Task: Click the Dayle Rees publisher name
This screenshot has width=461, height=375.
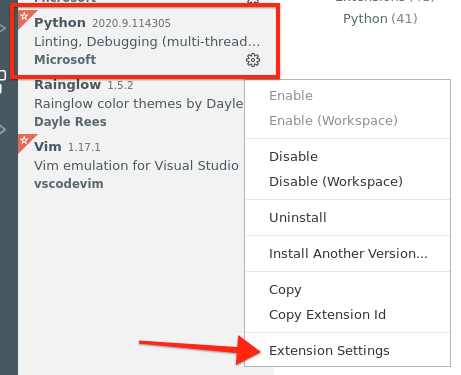Action: point(70,122)
